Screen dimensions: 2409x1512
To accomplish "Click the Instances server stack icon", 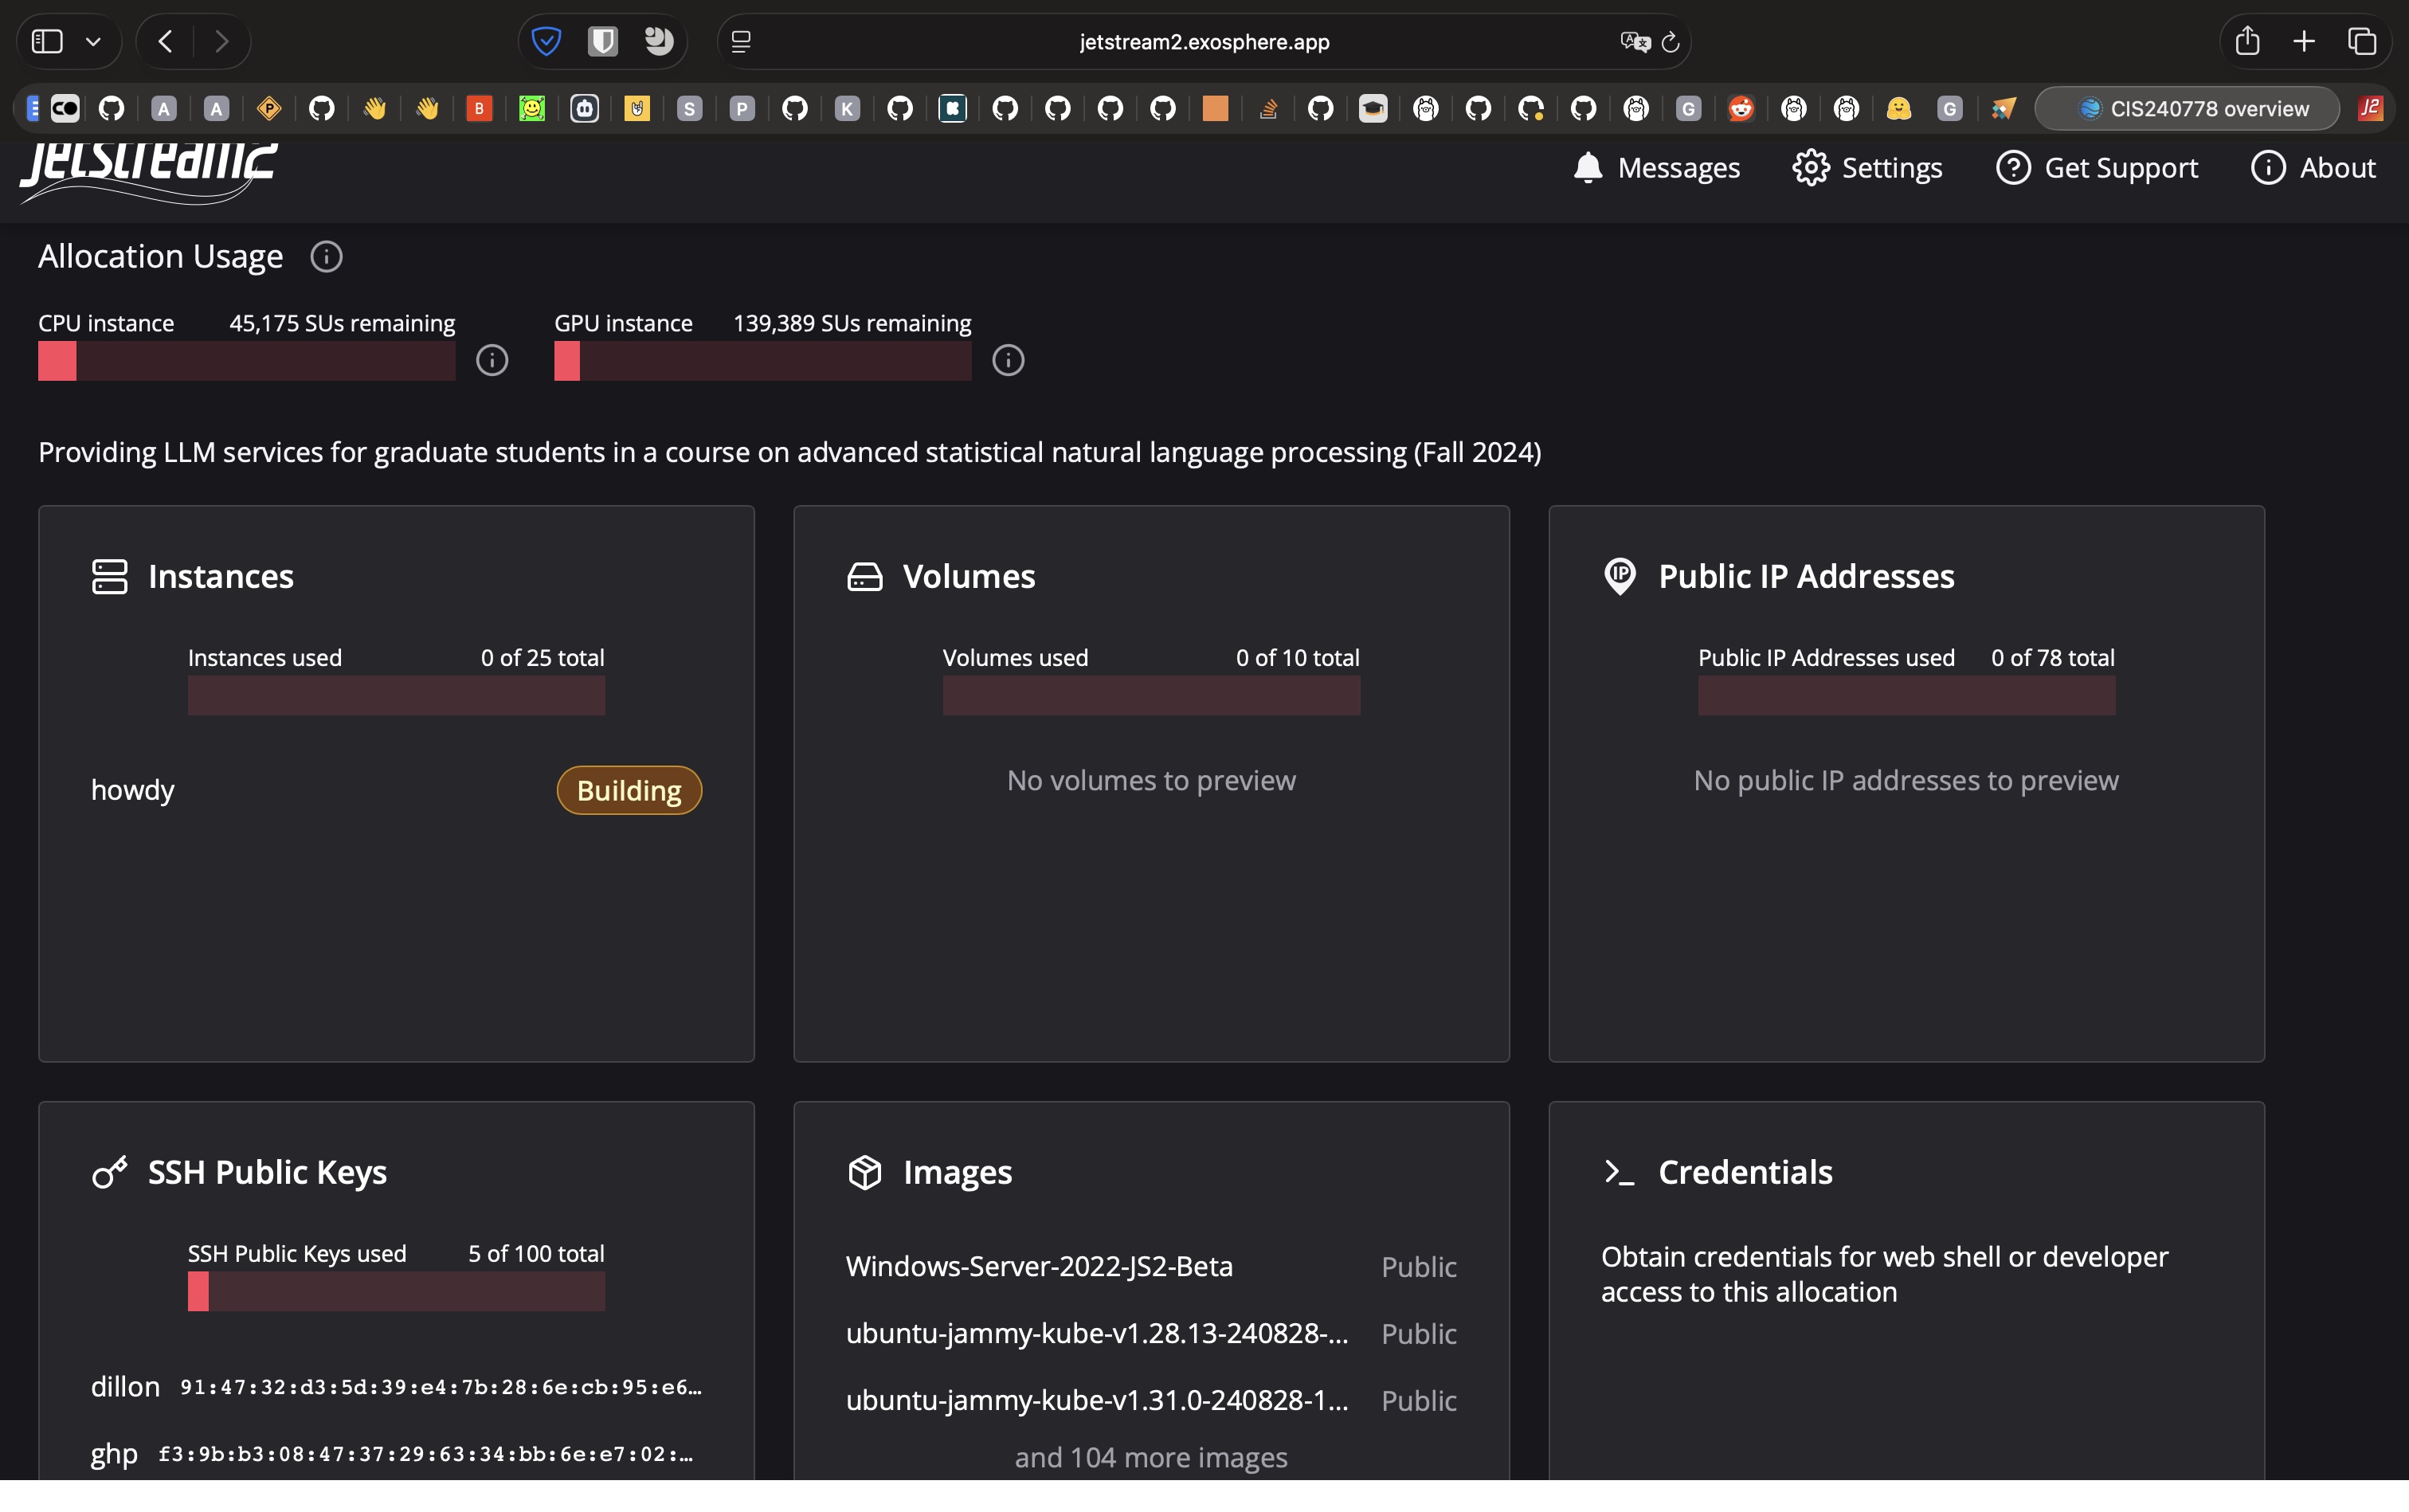I will [x=110, y=576].
